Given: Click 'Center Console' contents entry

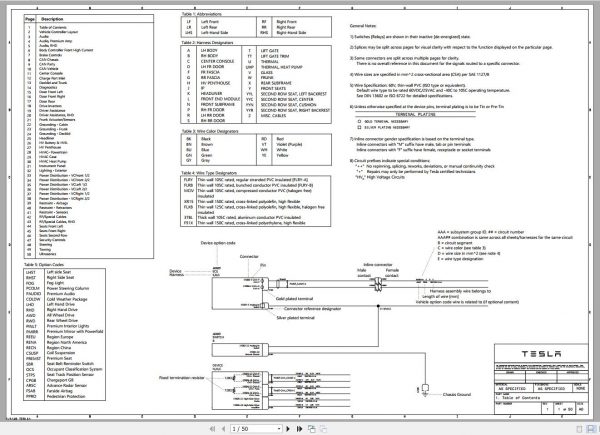Looking at the screenshot, I should [51, 73].
